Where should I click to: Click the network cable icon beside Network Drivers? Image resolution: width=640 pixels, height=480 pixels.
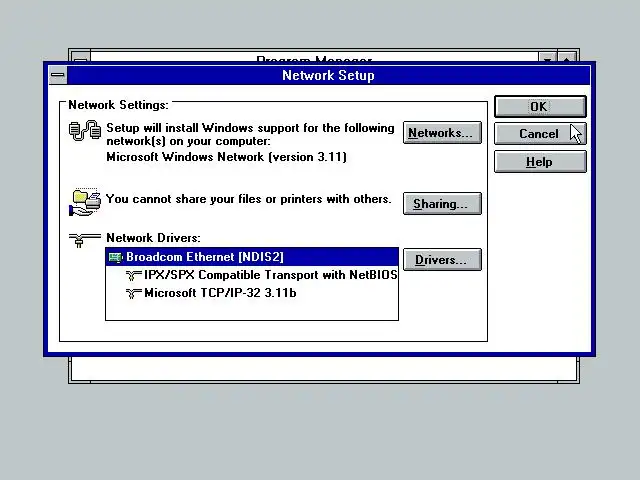[84, 240]
